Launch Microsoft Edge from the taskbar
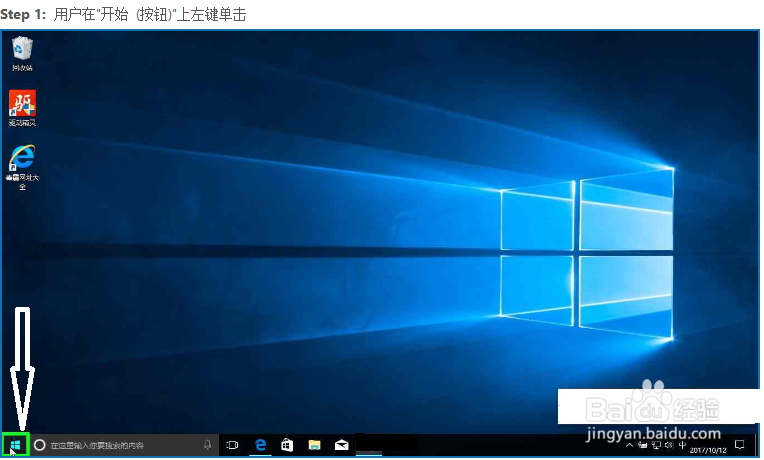This screenshot has width=764, height=460. point(261,444)
